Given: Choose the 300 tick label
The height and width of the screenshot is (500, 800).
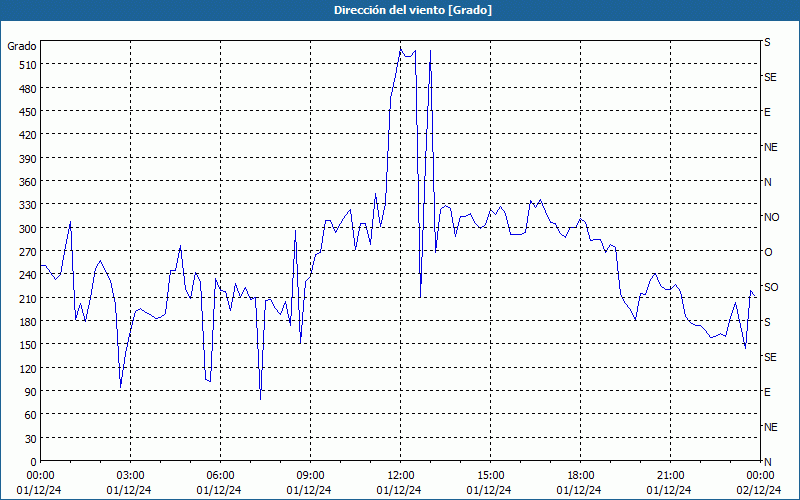Looking at the screenshot, I should click(x=27, y=229).
